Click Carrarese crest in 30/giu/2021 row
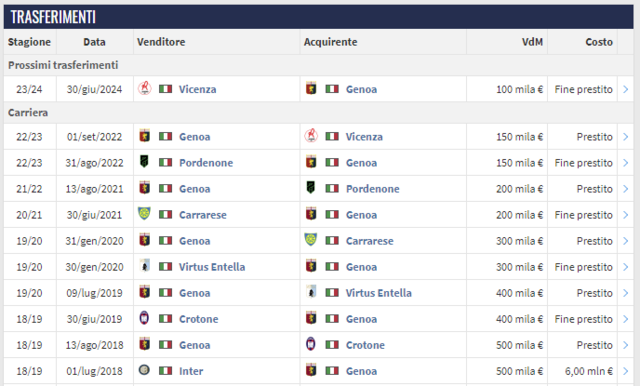Screen dimensions: 640x386 point(144,213)
